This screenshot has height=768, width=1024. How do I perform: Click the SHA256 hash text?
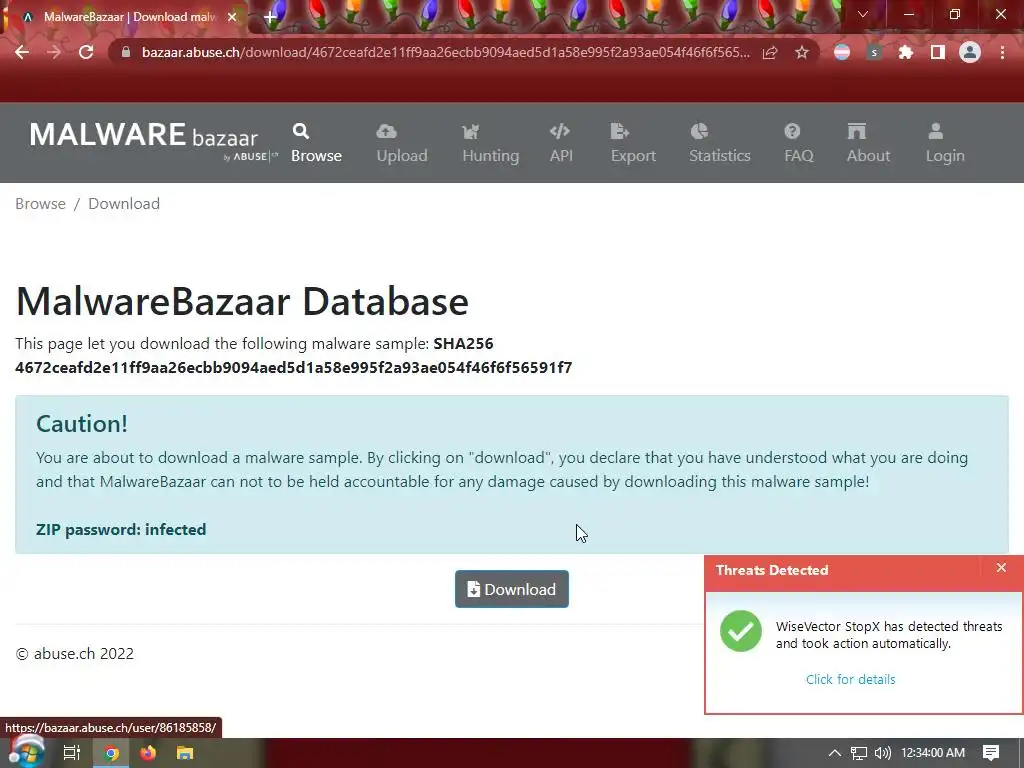click(293, 368)
